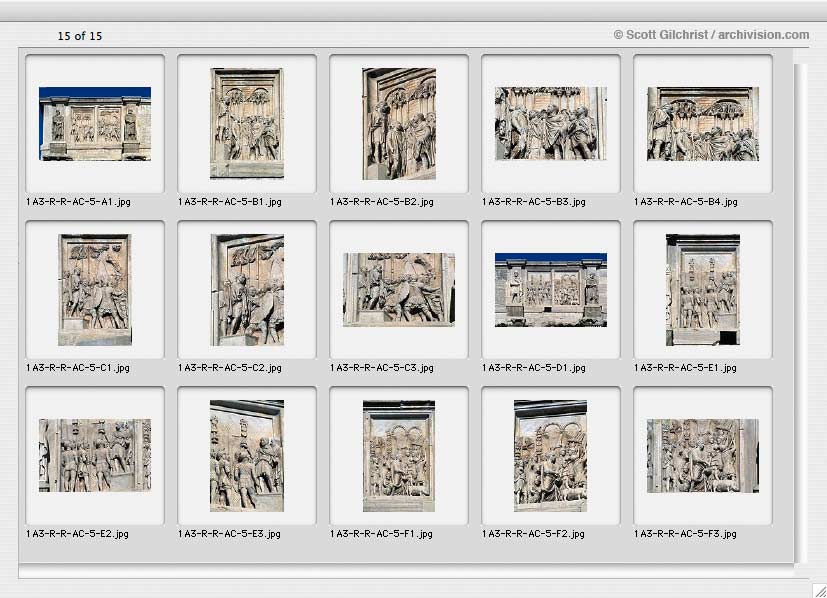The image size is (827, 598).
Task: Select thumbnail 1A3-R-R-AC-5-E1.jpg
Action: [x=703, y=290]
